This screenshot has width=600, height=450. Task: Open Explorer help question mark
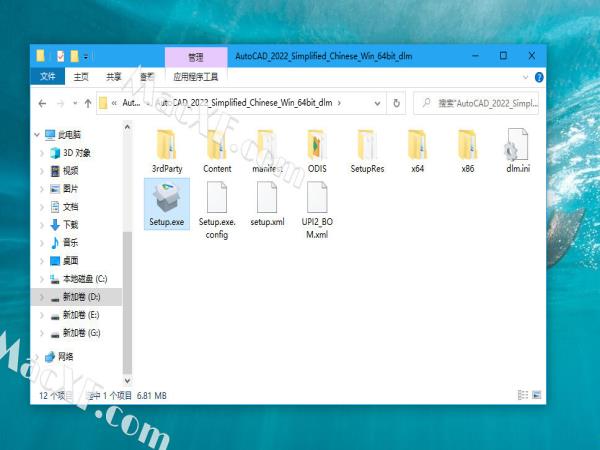[539, 77]
